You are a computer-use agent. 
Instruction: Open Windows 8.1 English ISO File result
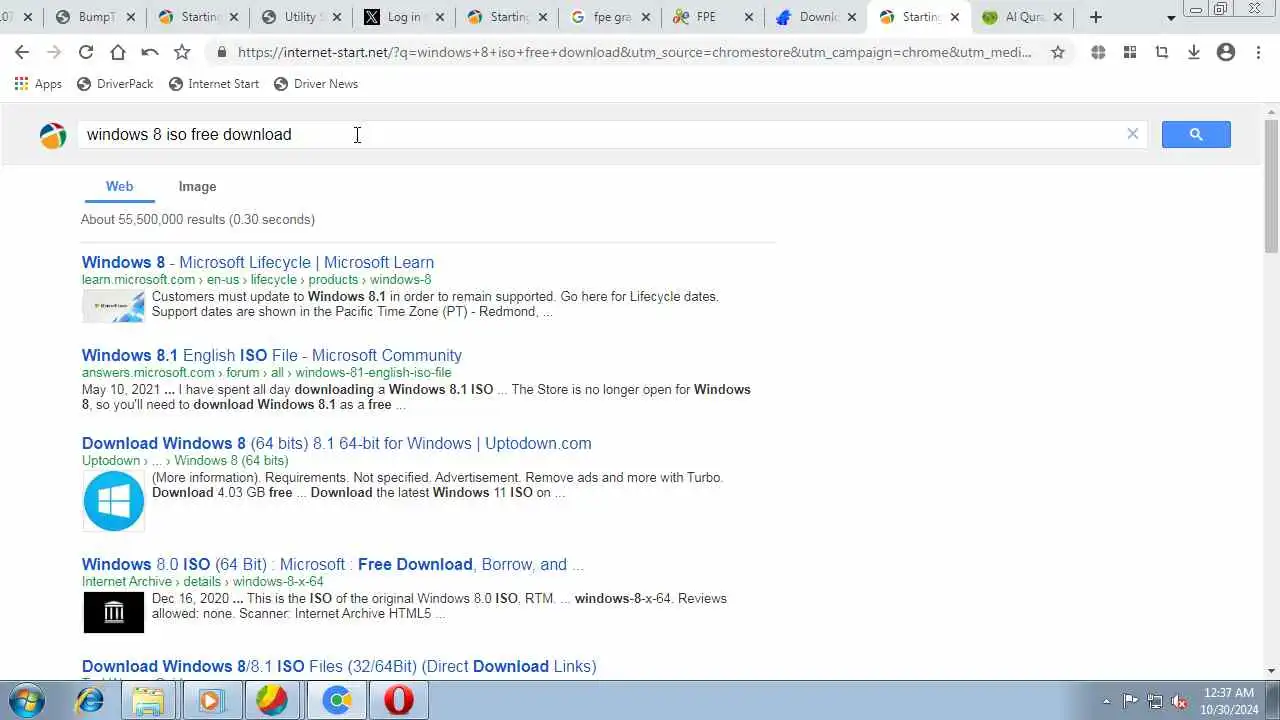point(272,355)
